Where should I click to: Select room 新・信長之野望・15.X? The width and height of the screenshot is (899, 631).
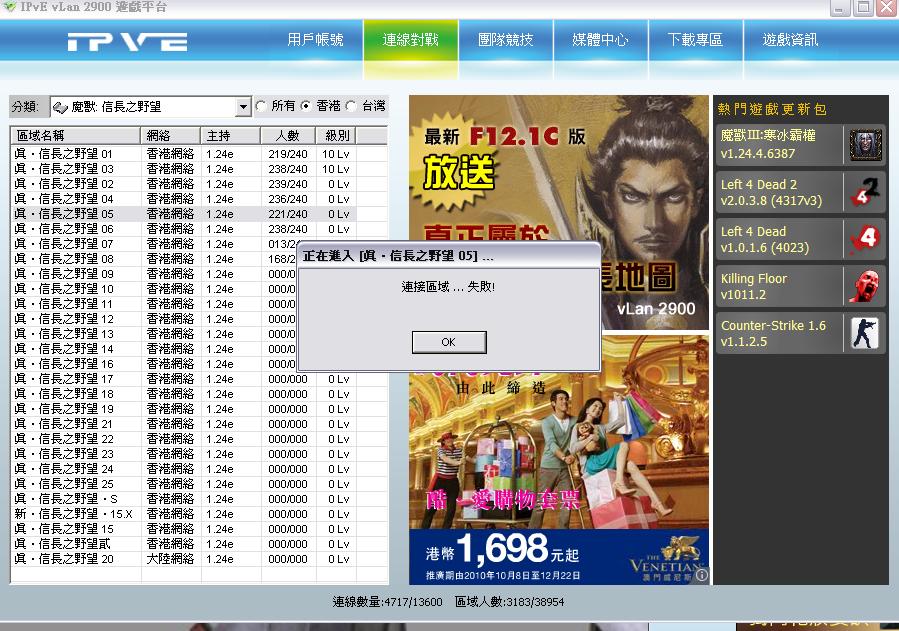[x=183, y=514]
